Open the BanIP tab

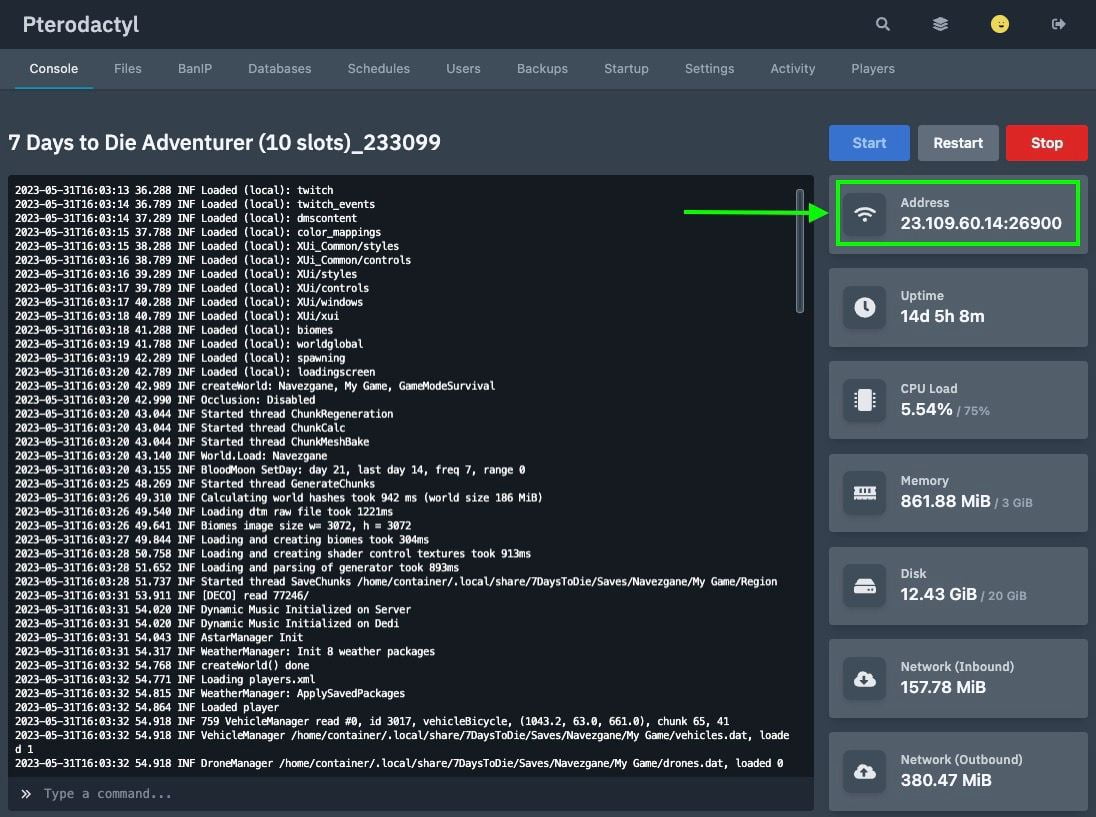(x=195, y=68)
